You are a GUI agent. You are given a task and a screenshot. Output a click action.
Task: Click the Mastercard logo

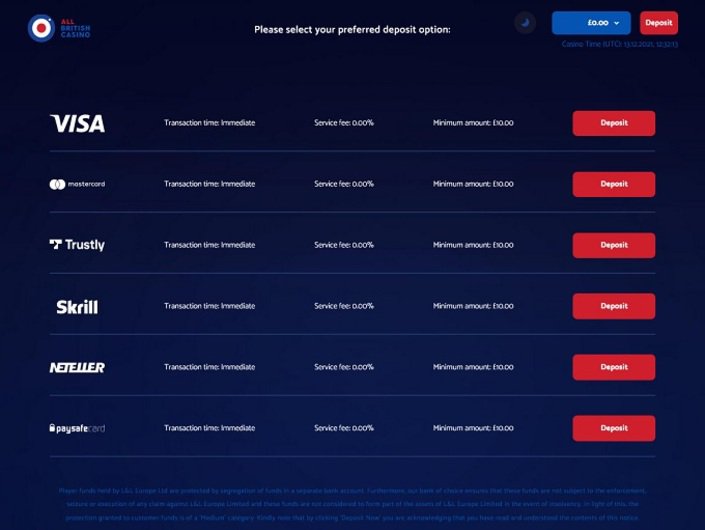(x=77, y=184)
